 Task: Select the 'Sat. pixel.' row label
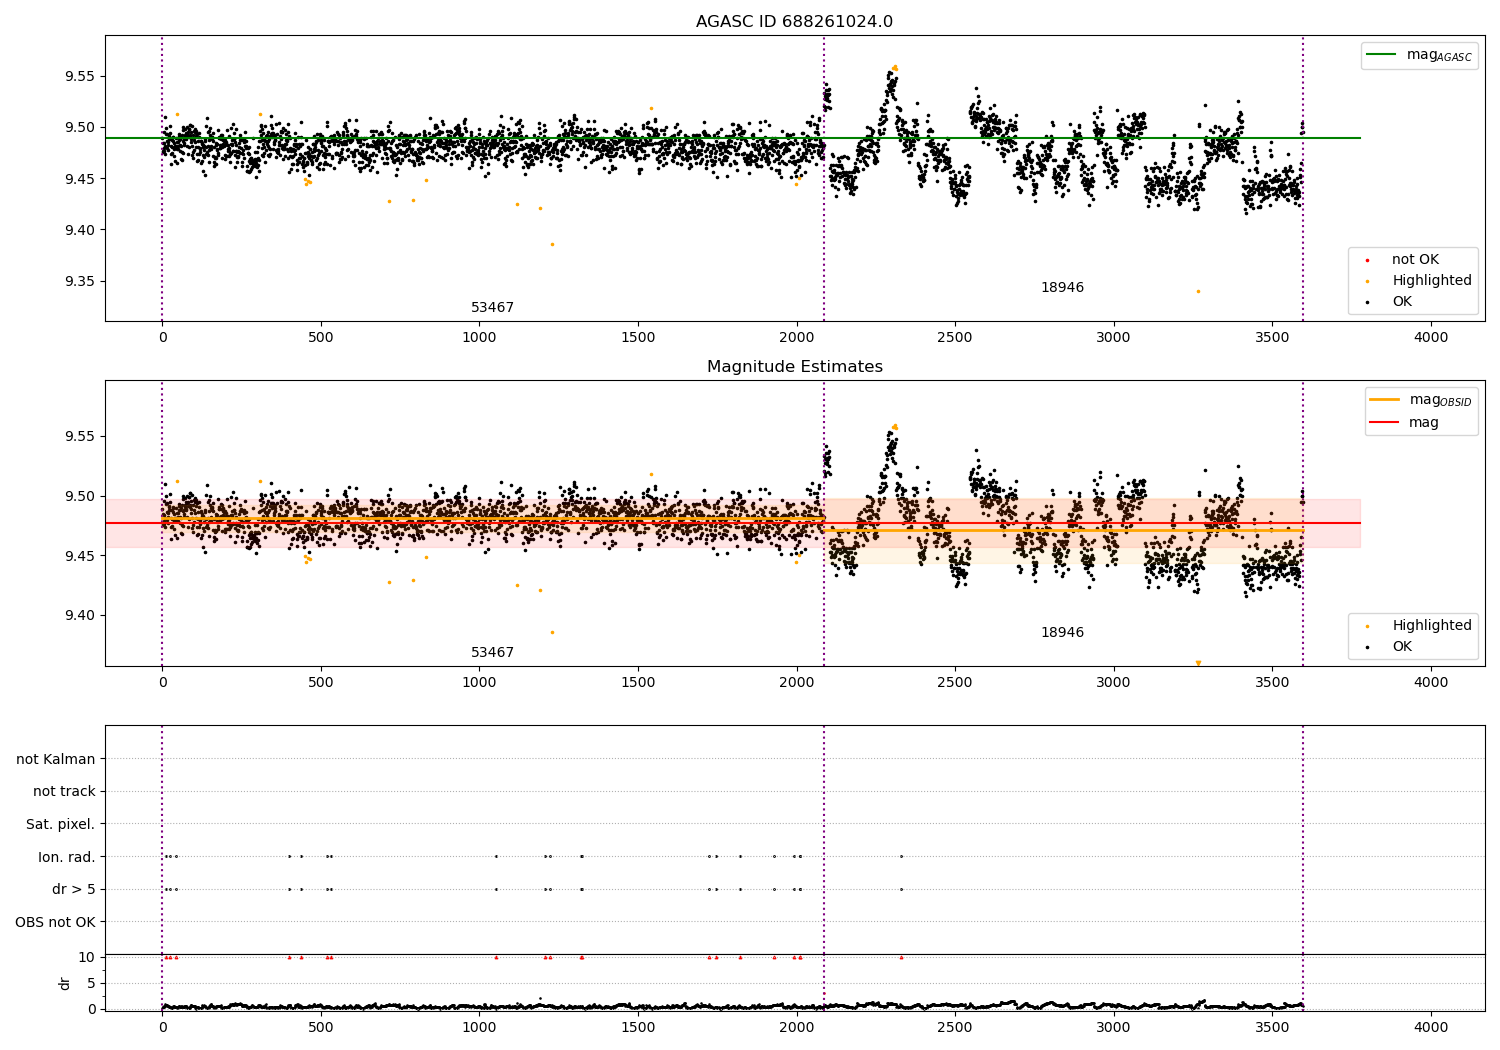pos(61,825)
